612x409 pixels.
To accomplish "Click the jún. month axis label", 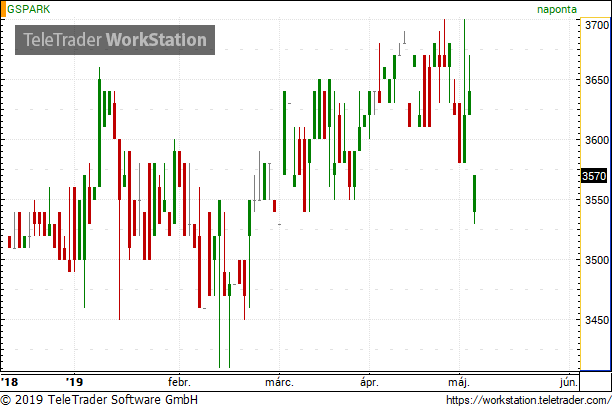I will (568, 382).
